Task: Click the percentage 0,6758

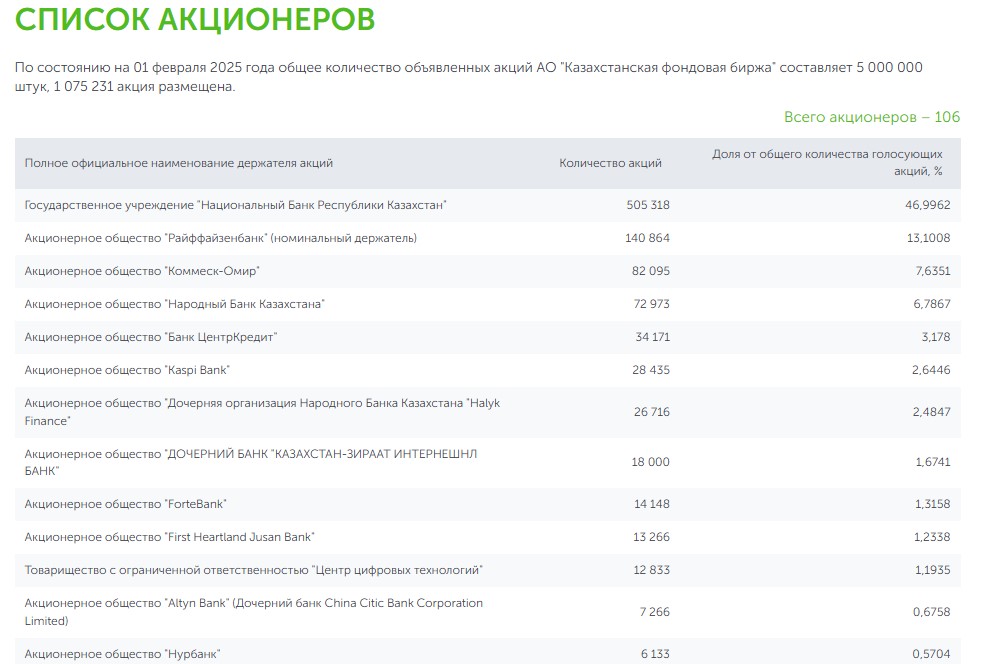Action: [x=932, y=612]
